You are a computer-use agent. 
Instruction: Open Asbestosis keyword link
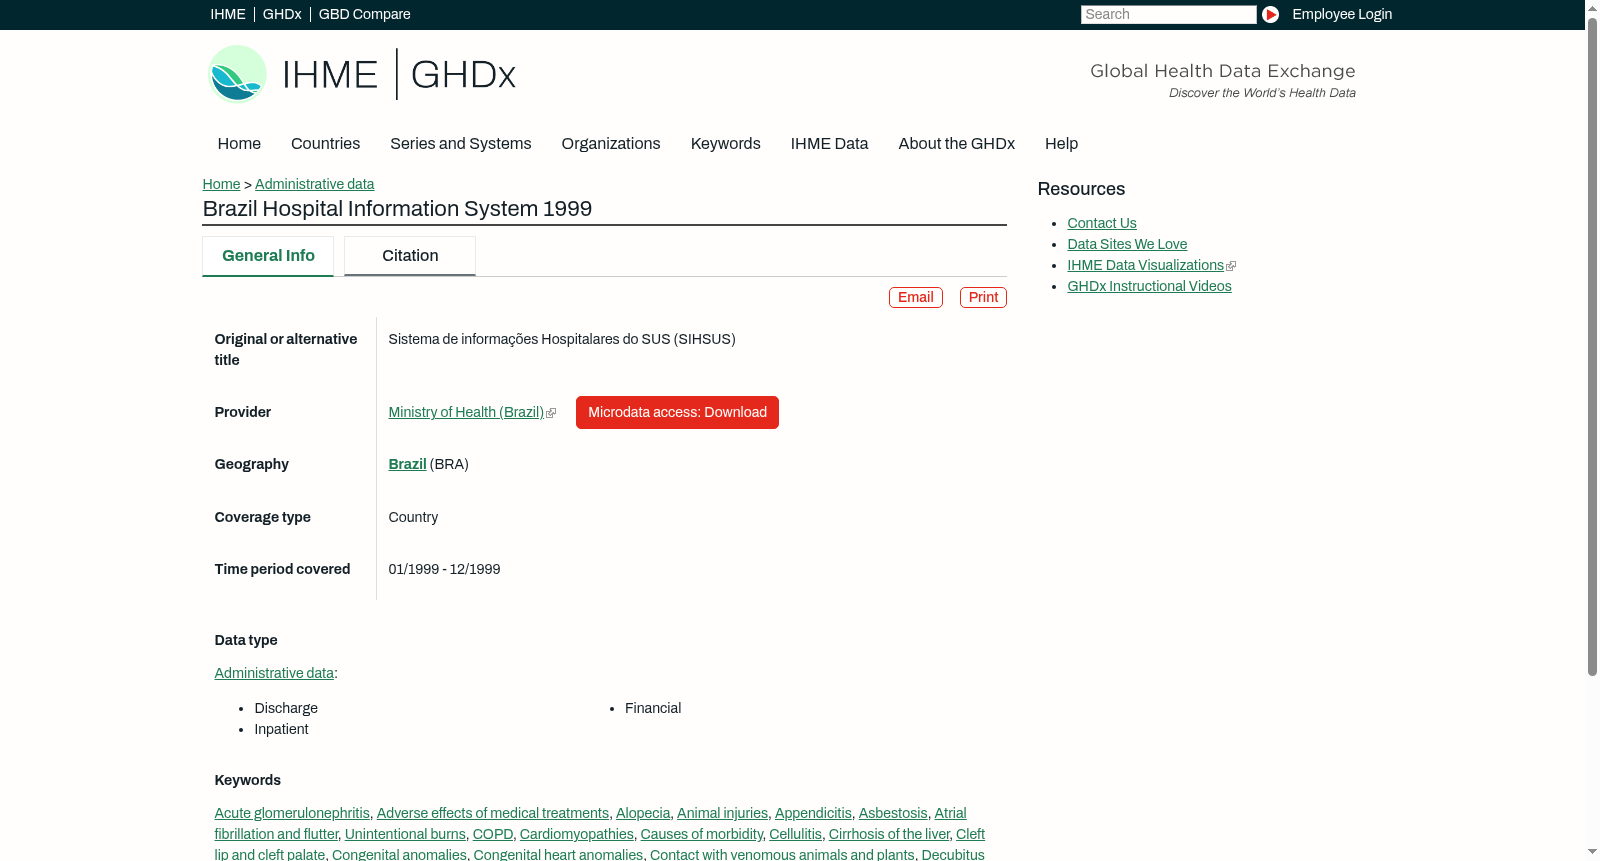pos(893,813)
